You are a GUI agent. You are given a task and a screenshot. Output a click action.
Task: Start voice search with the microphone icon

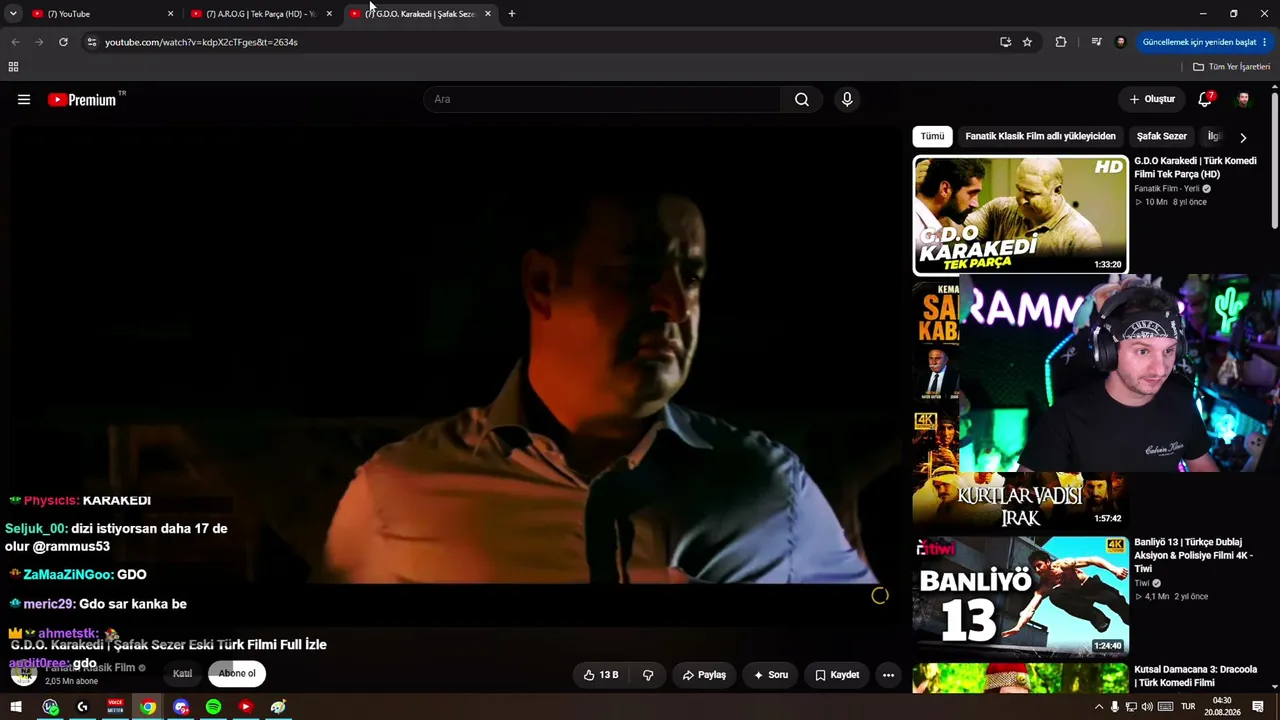point(847,99)
